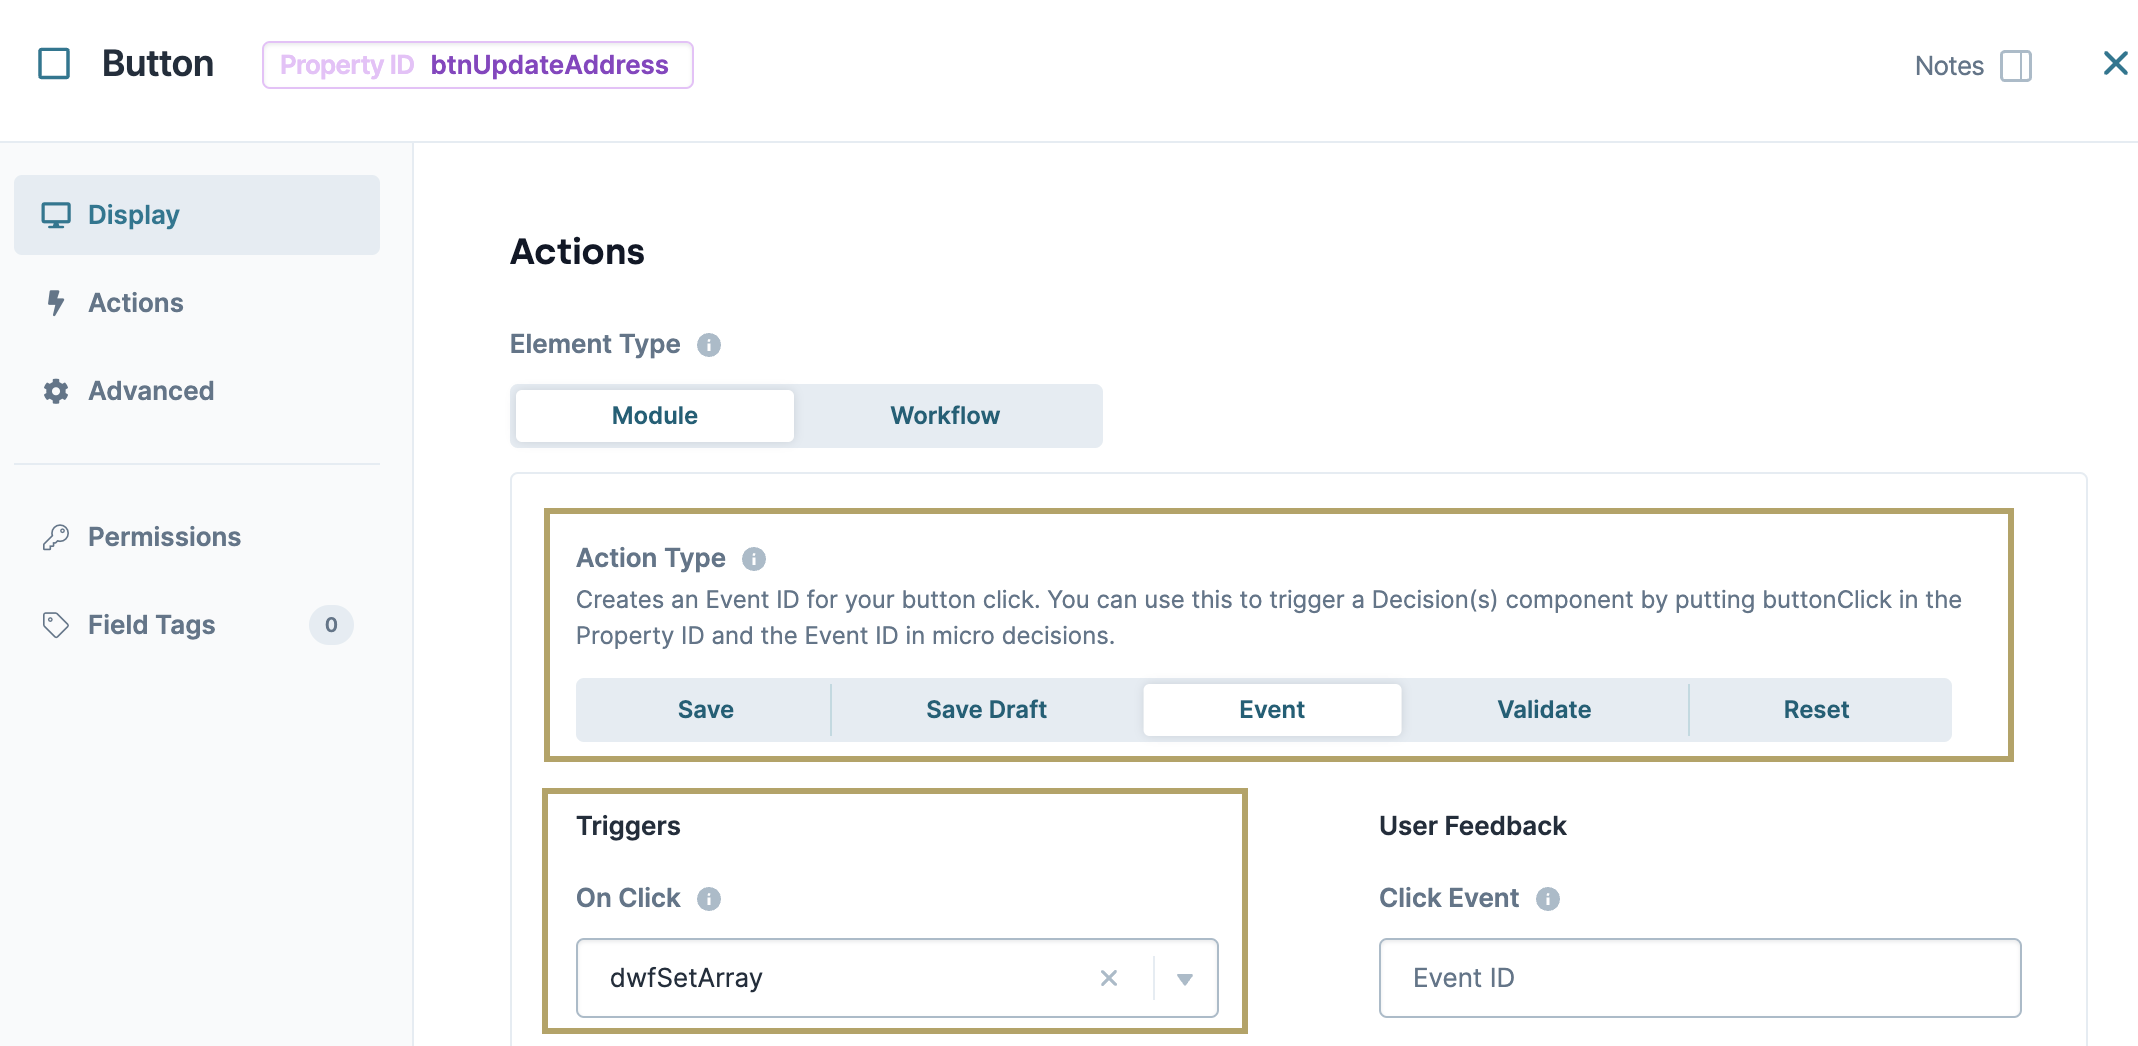The height and width of the screenshot is (1046, 2138).
Task: Select Workflow element type
Action: pyautogui.click(x=945, y=416)
